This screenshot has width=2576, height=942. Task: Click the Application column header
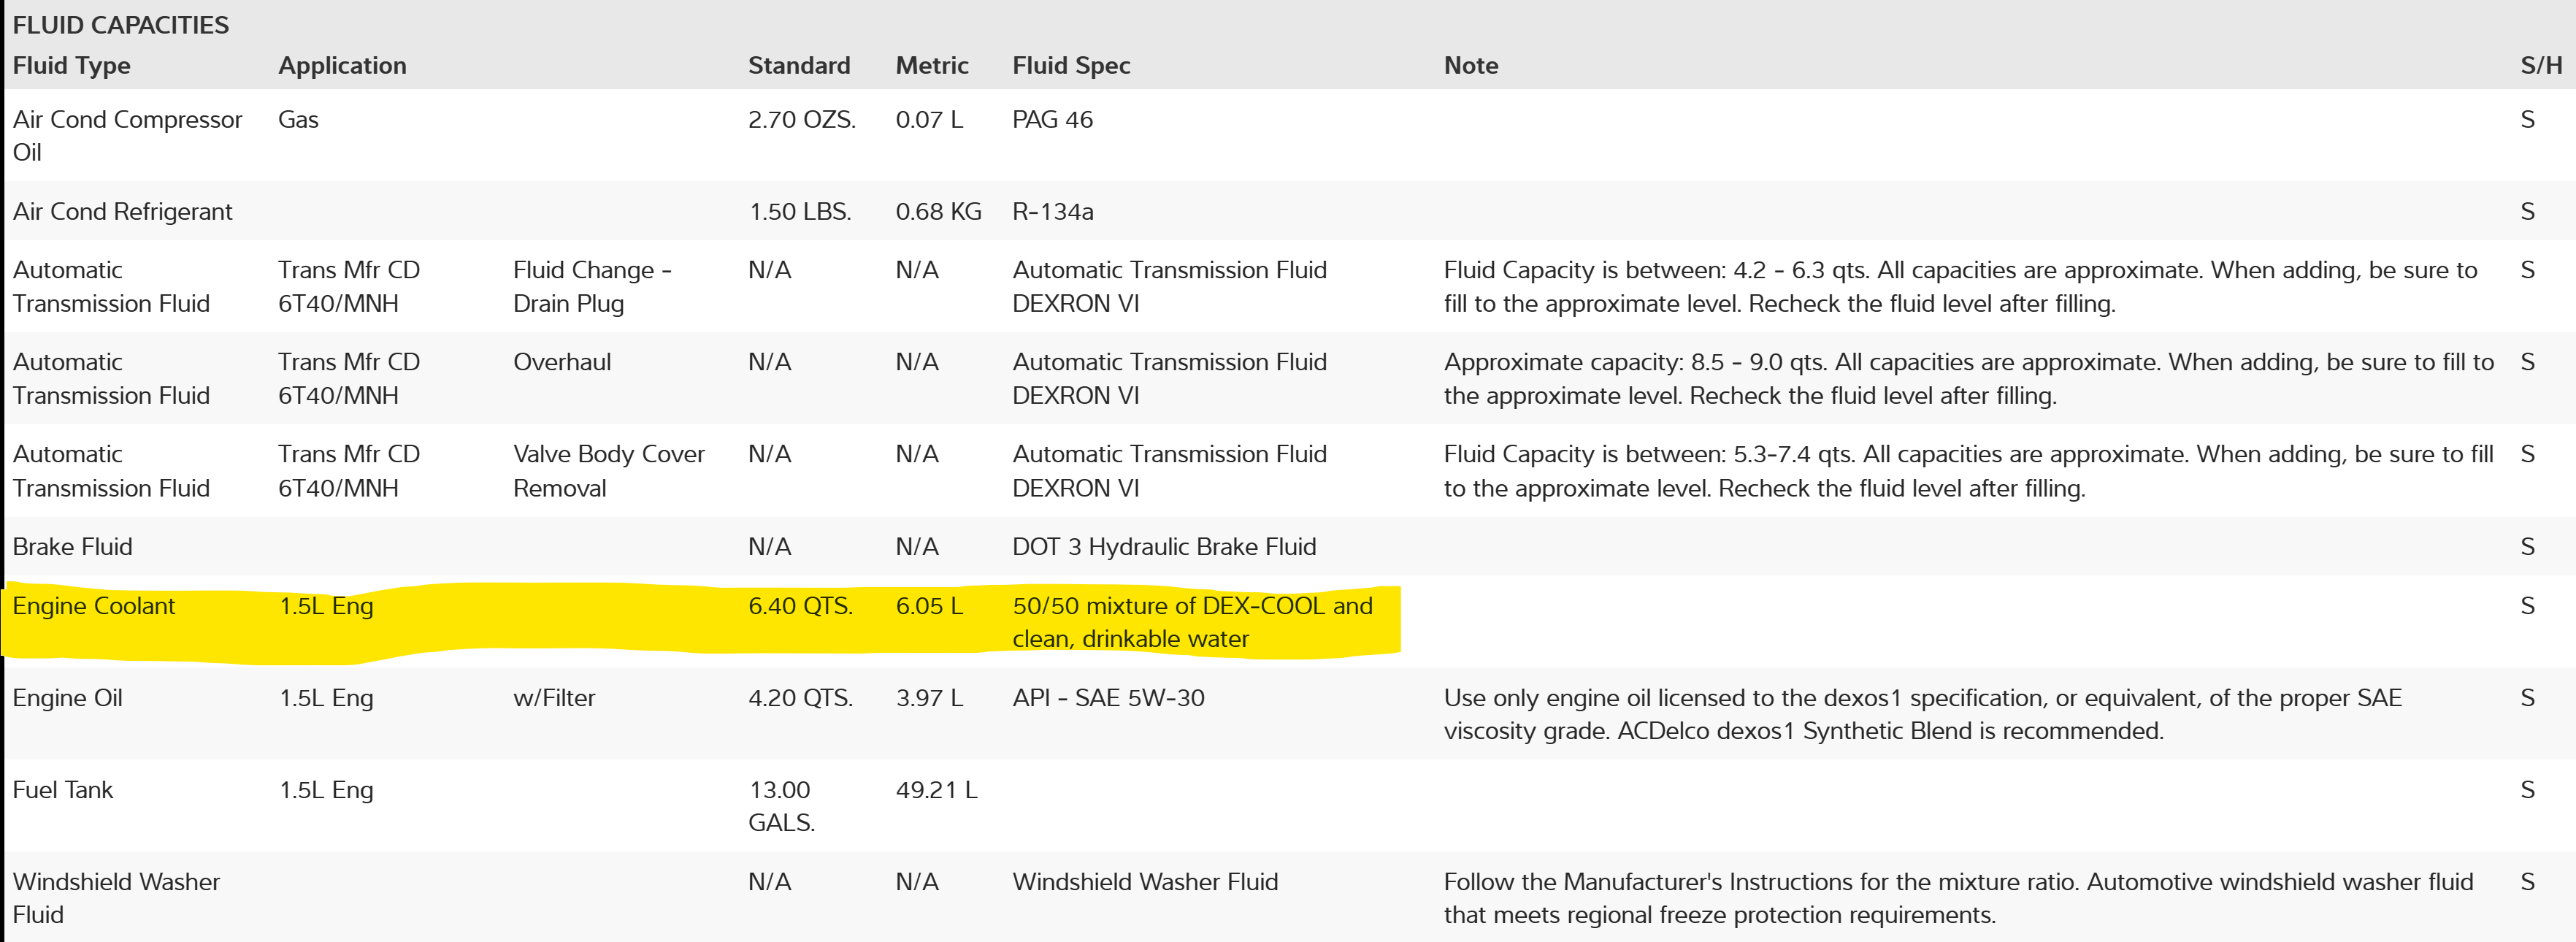coord(342,66)
